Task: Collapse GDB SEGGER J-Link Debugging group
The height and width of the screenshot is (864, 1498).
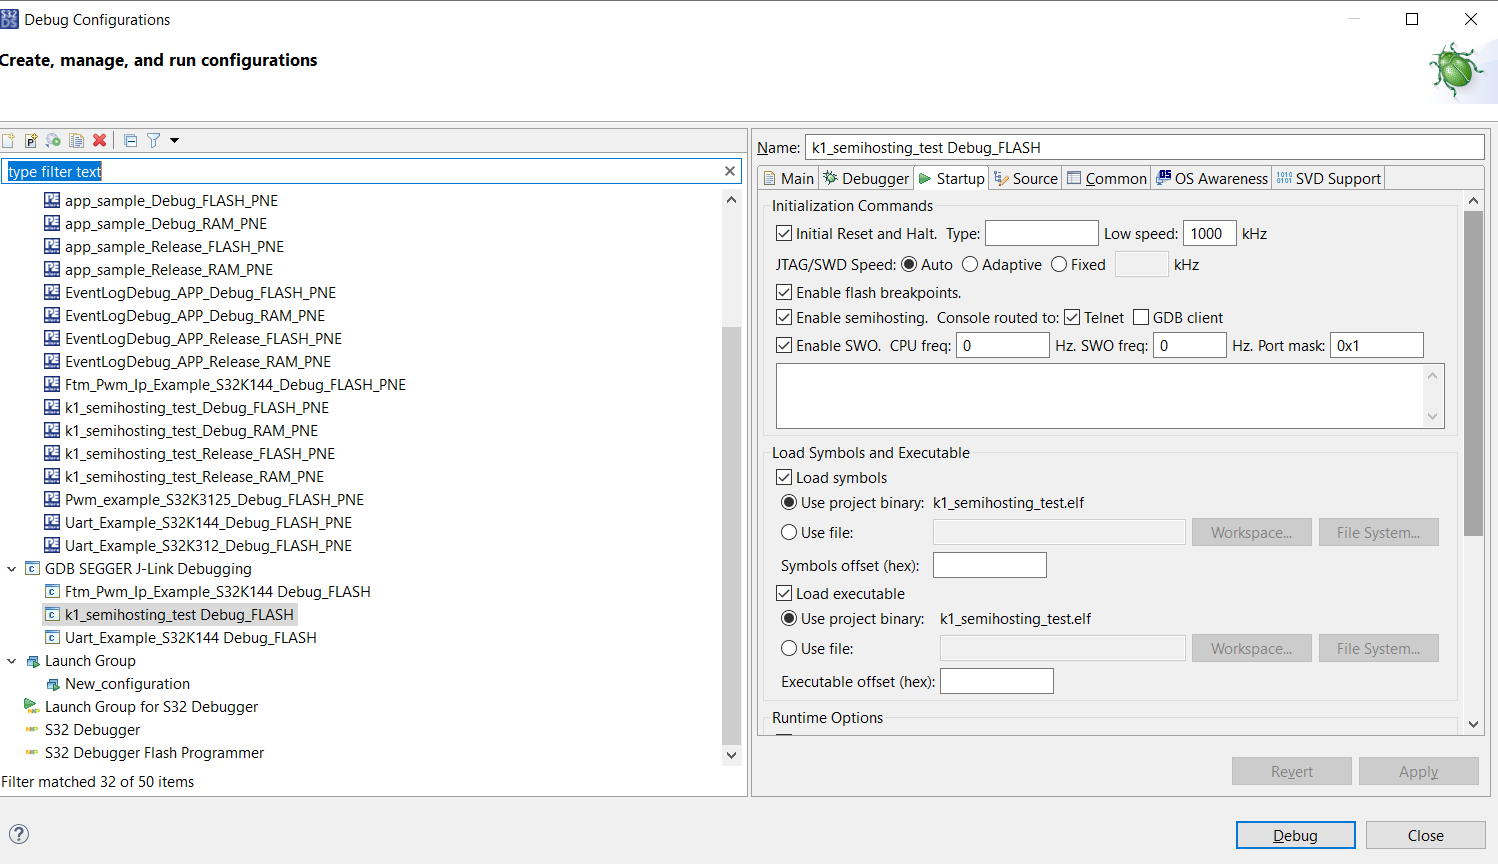Action: click(12, 569)
